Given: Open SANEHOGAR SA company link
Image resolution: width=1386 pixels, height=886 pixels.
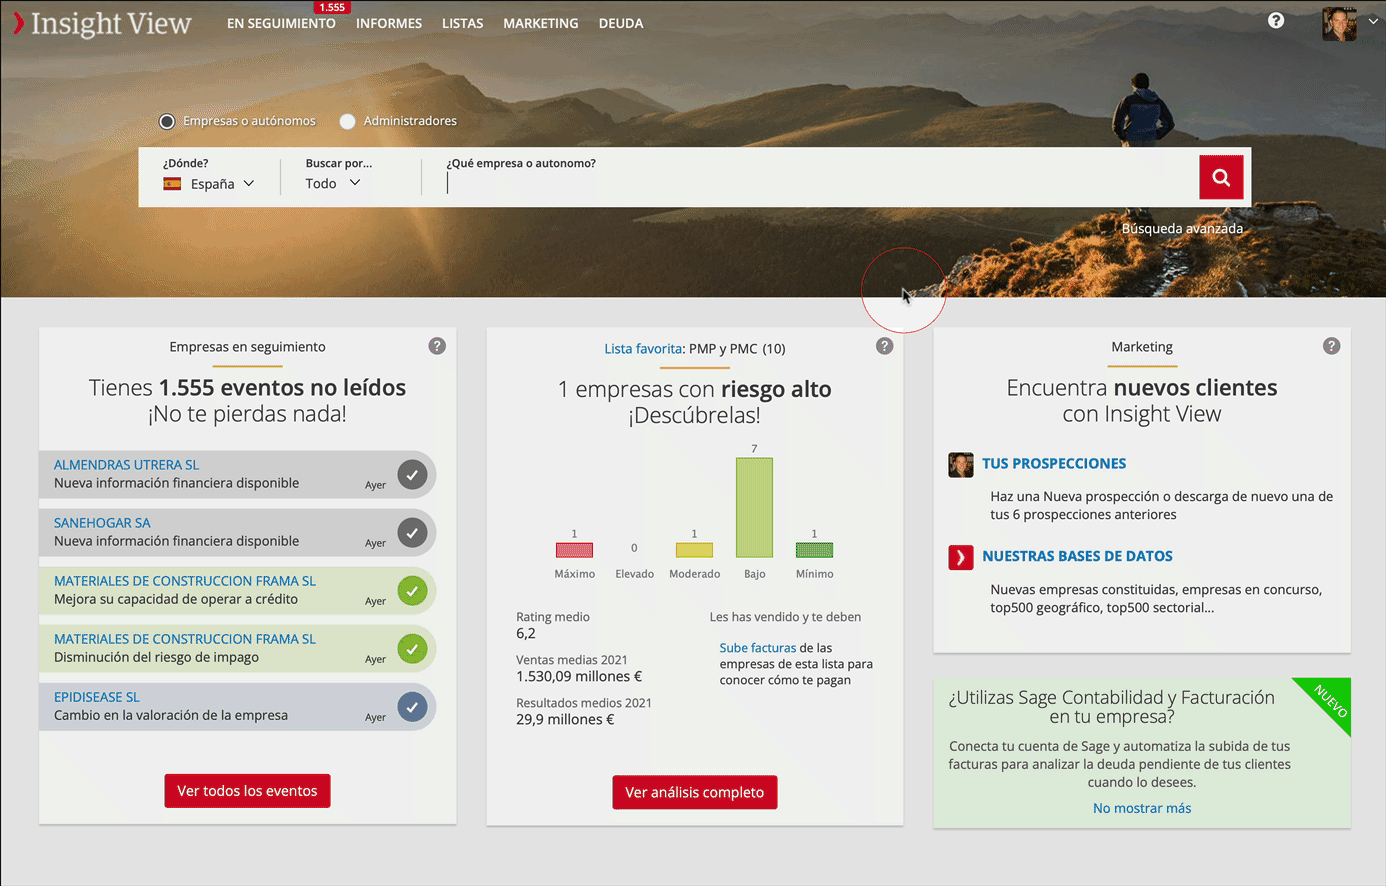Looking at the screenshot, I should (x=102, y=523).
